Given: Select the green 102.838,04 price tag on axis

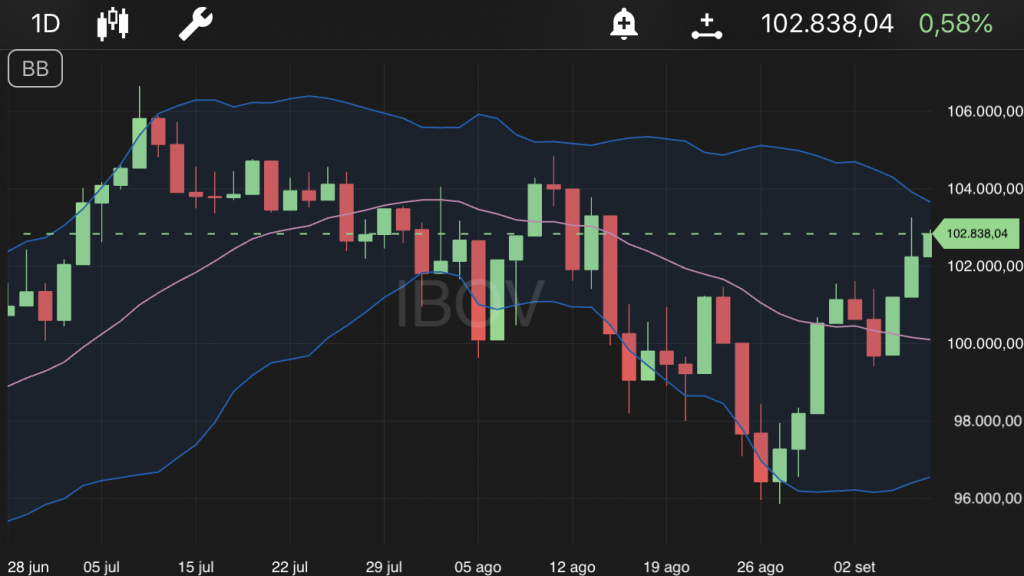Looking at the screenshot, I should coord(976,234).
